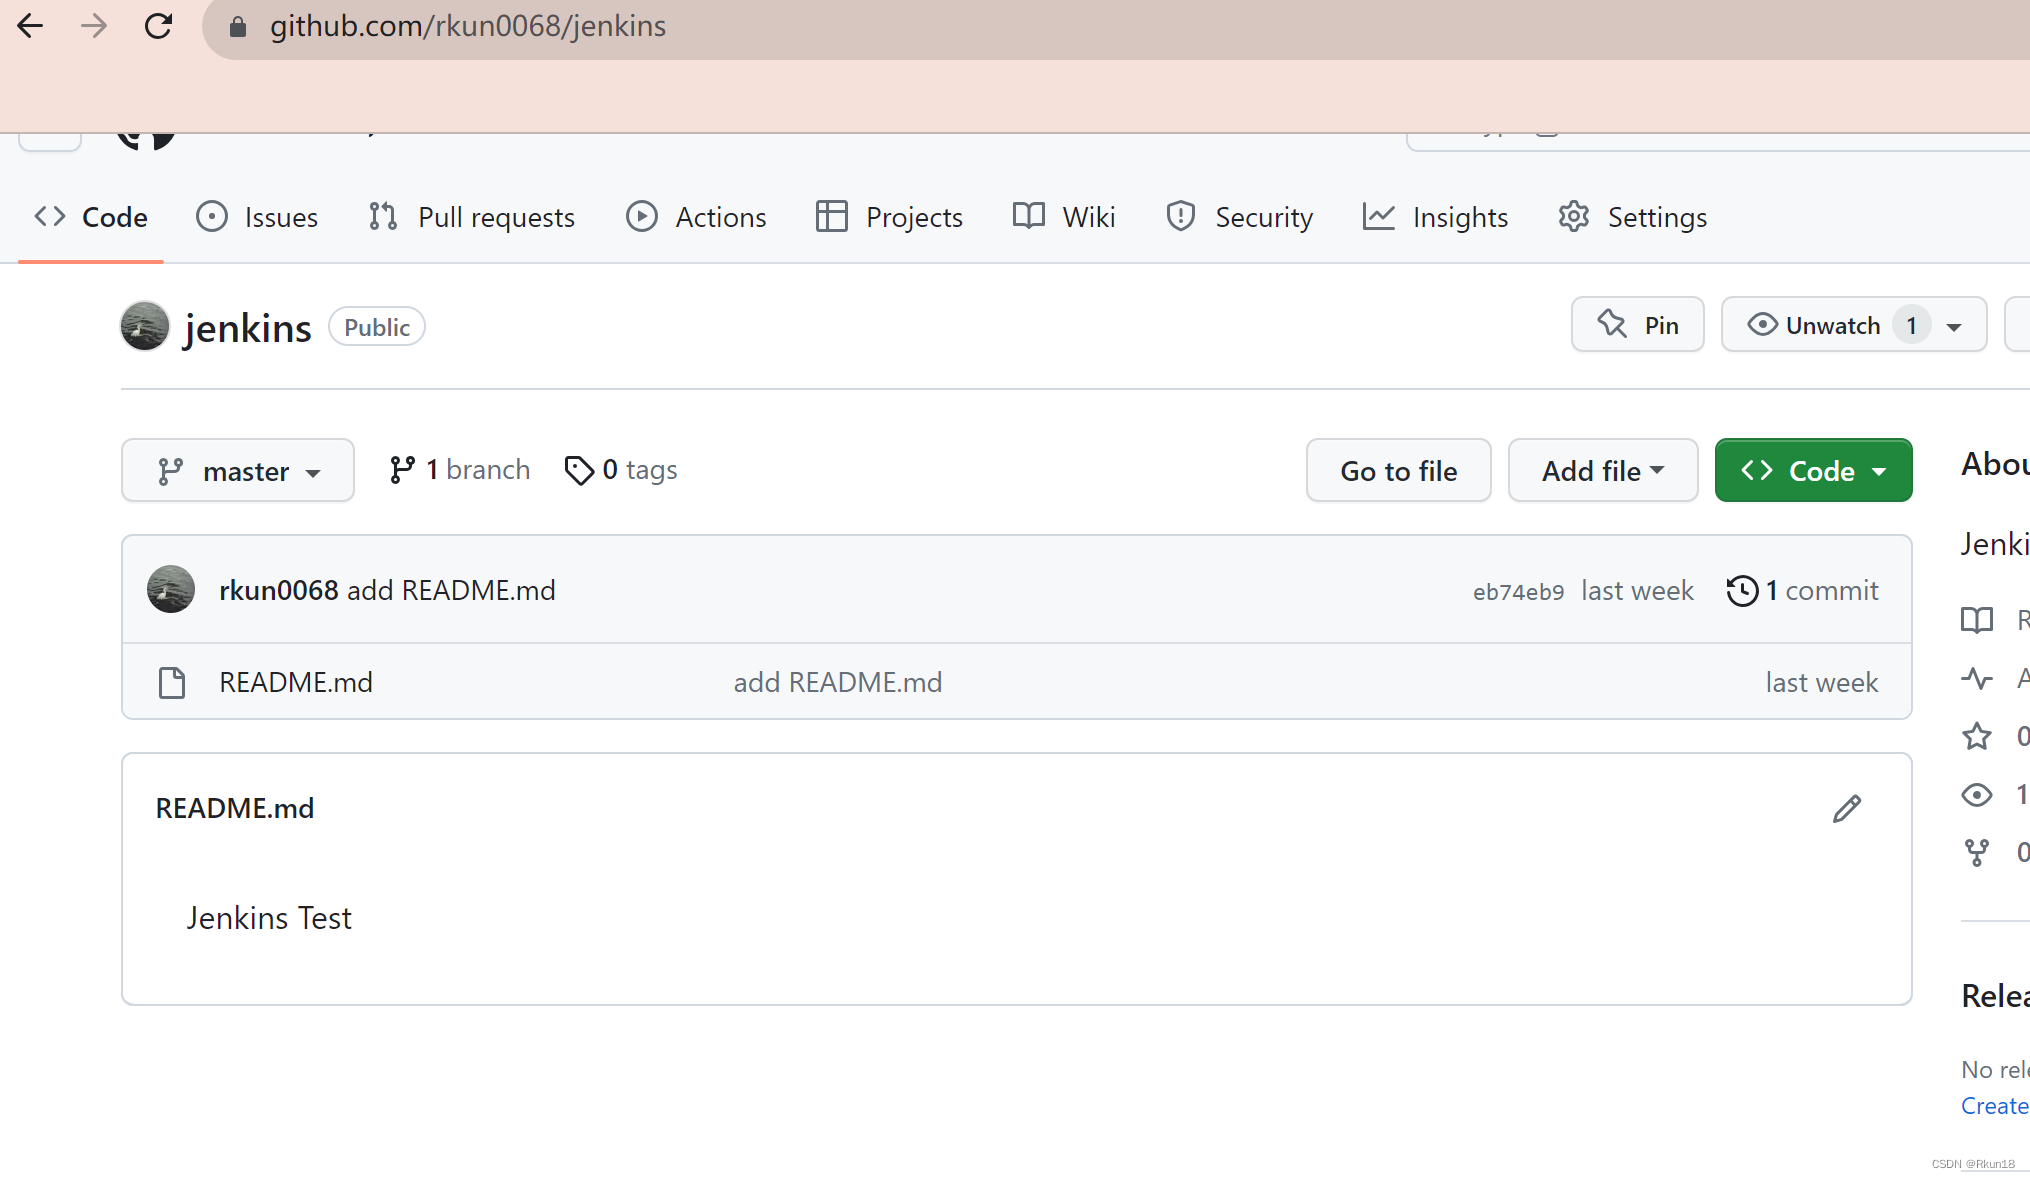This screenshot has height=1178, width=2030.
Task: Open the Actions tab
Action: pos(696,217)
